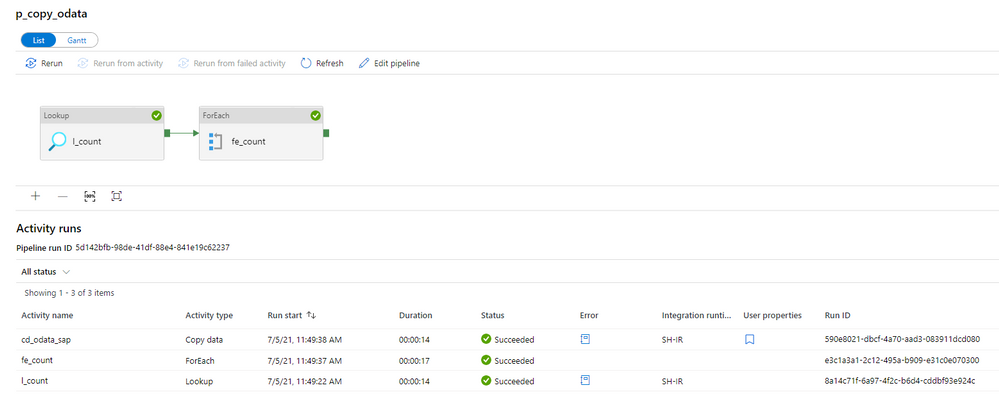
Task: Reset canvas zoom to 100%
Action: click(x=90, y=196)
